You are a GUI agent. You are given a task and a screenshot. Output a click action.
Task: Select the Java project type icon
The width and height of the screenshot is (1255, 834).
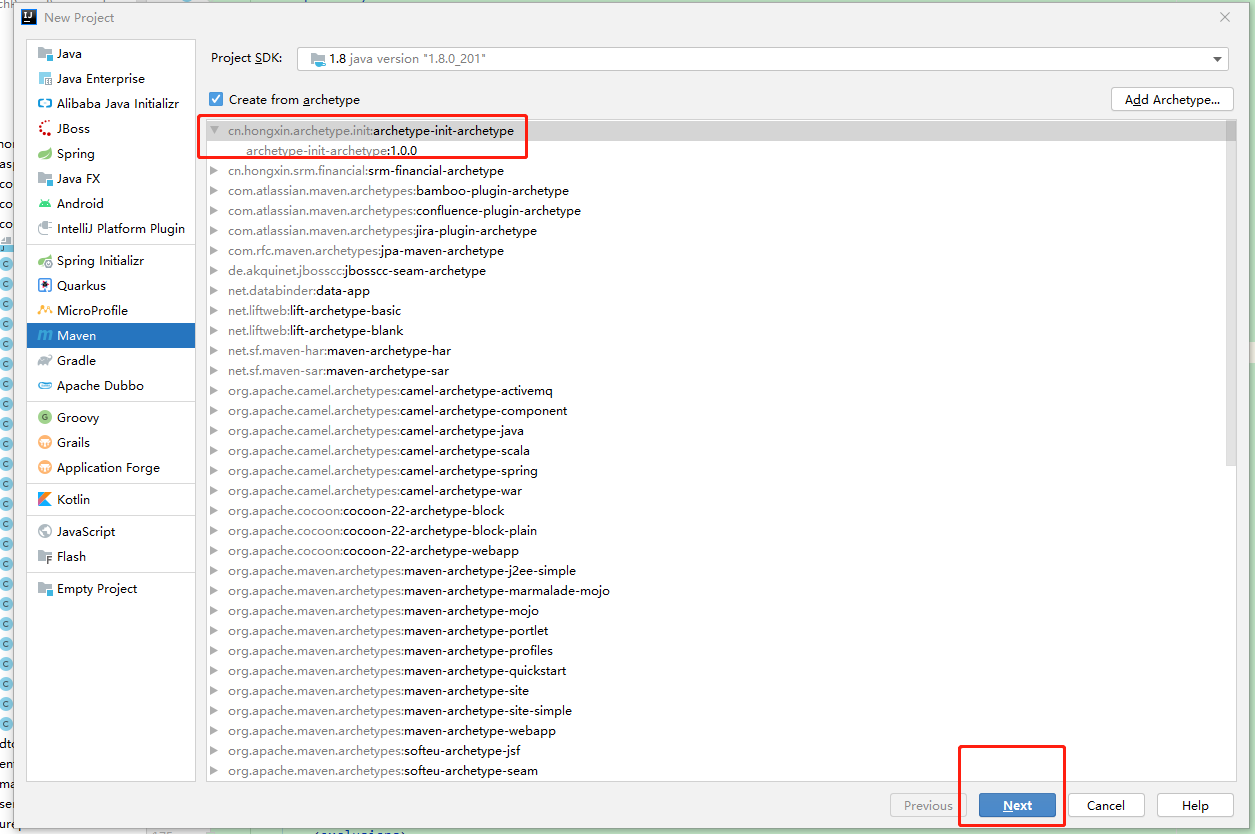click(44, 54)
